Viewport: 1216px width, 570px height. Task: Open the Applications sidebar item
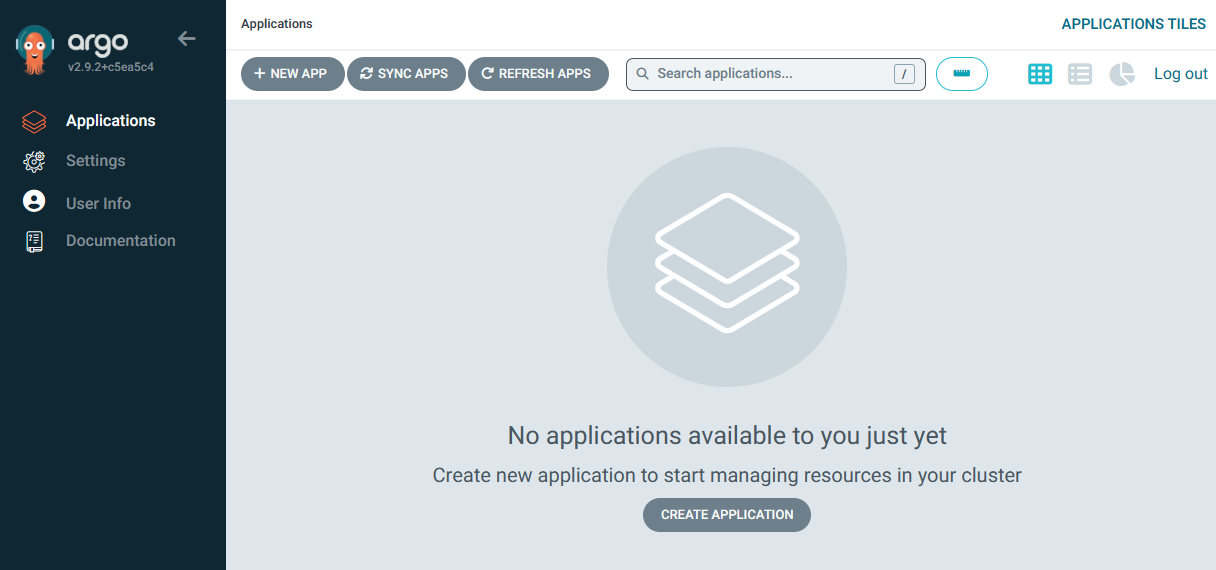[111, 121]
